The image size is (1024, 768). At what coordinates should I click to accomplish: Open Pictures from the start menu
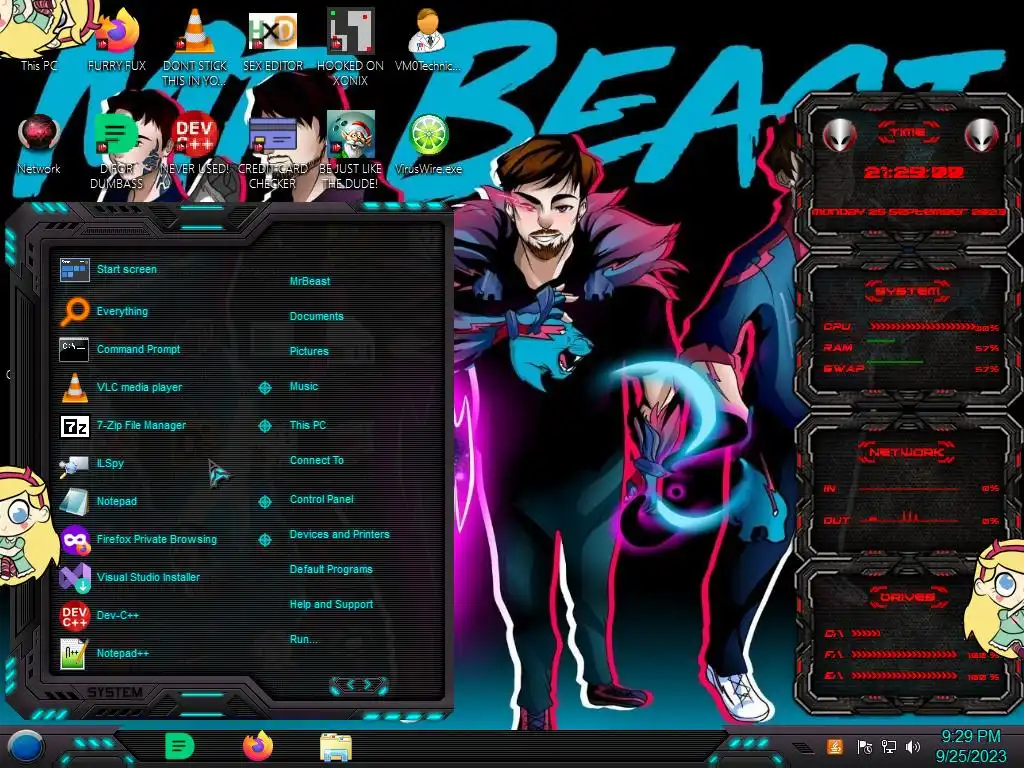click(309, 351)
